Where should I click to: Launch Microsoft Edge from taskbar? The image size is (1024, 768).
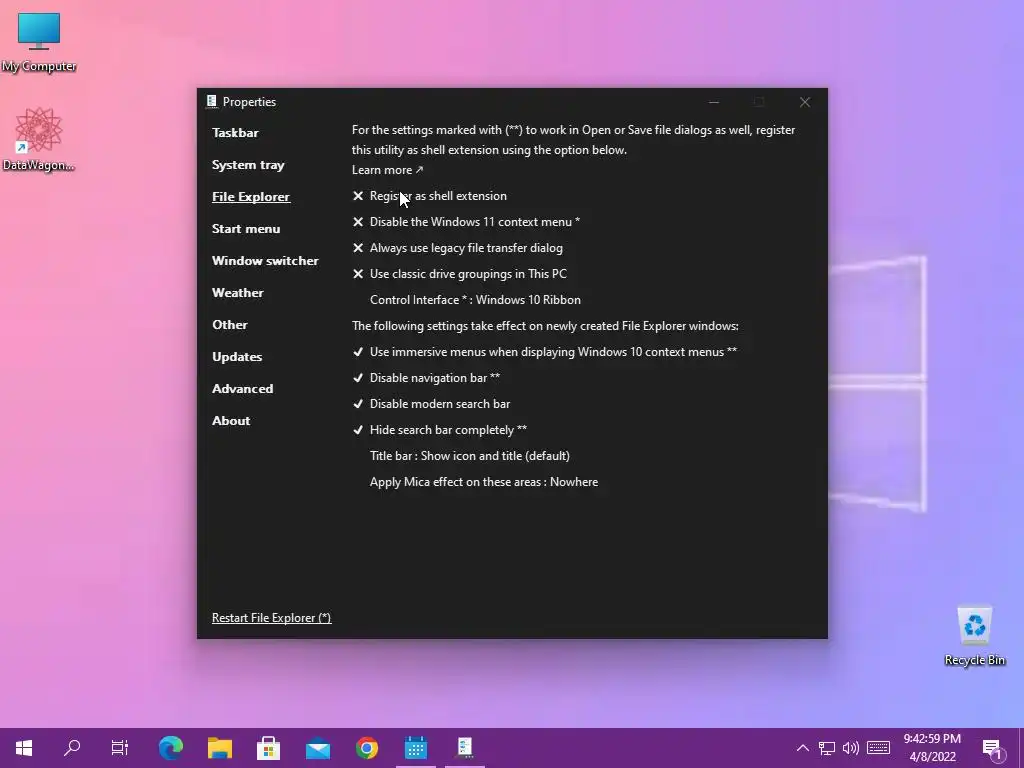coord(171,748)
